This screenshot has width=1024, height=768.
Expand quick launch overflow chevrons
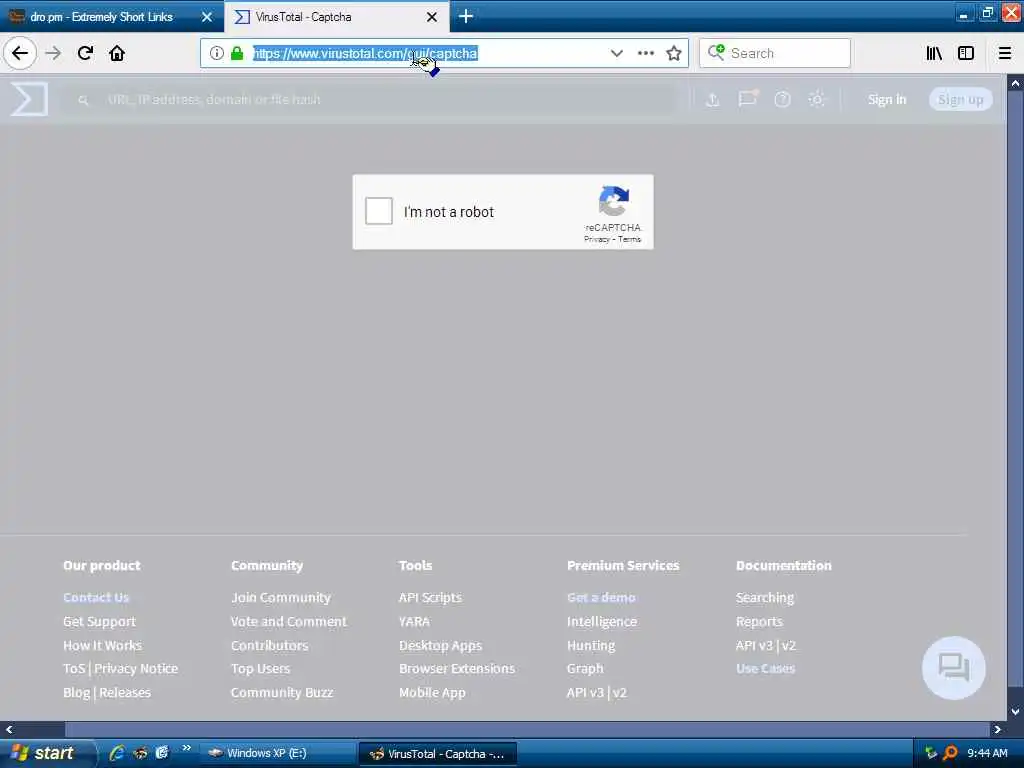[186, 748]
